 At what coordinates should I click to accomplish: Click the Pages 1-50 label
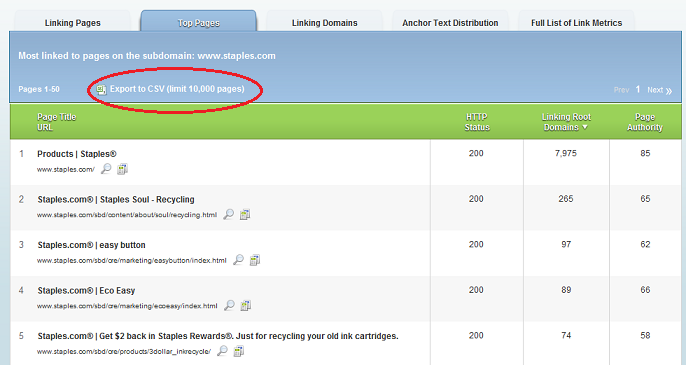(x=39, y=89)
